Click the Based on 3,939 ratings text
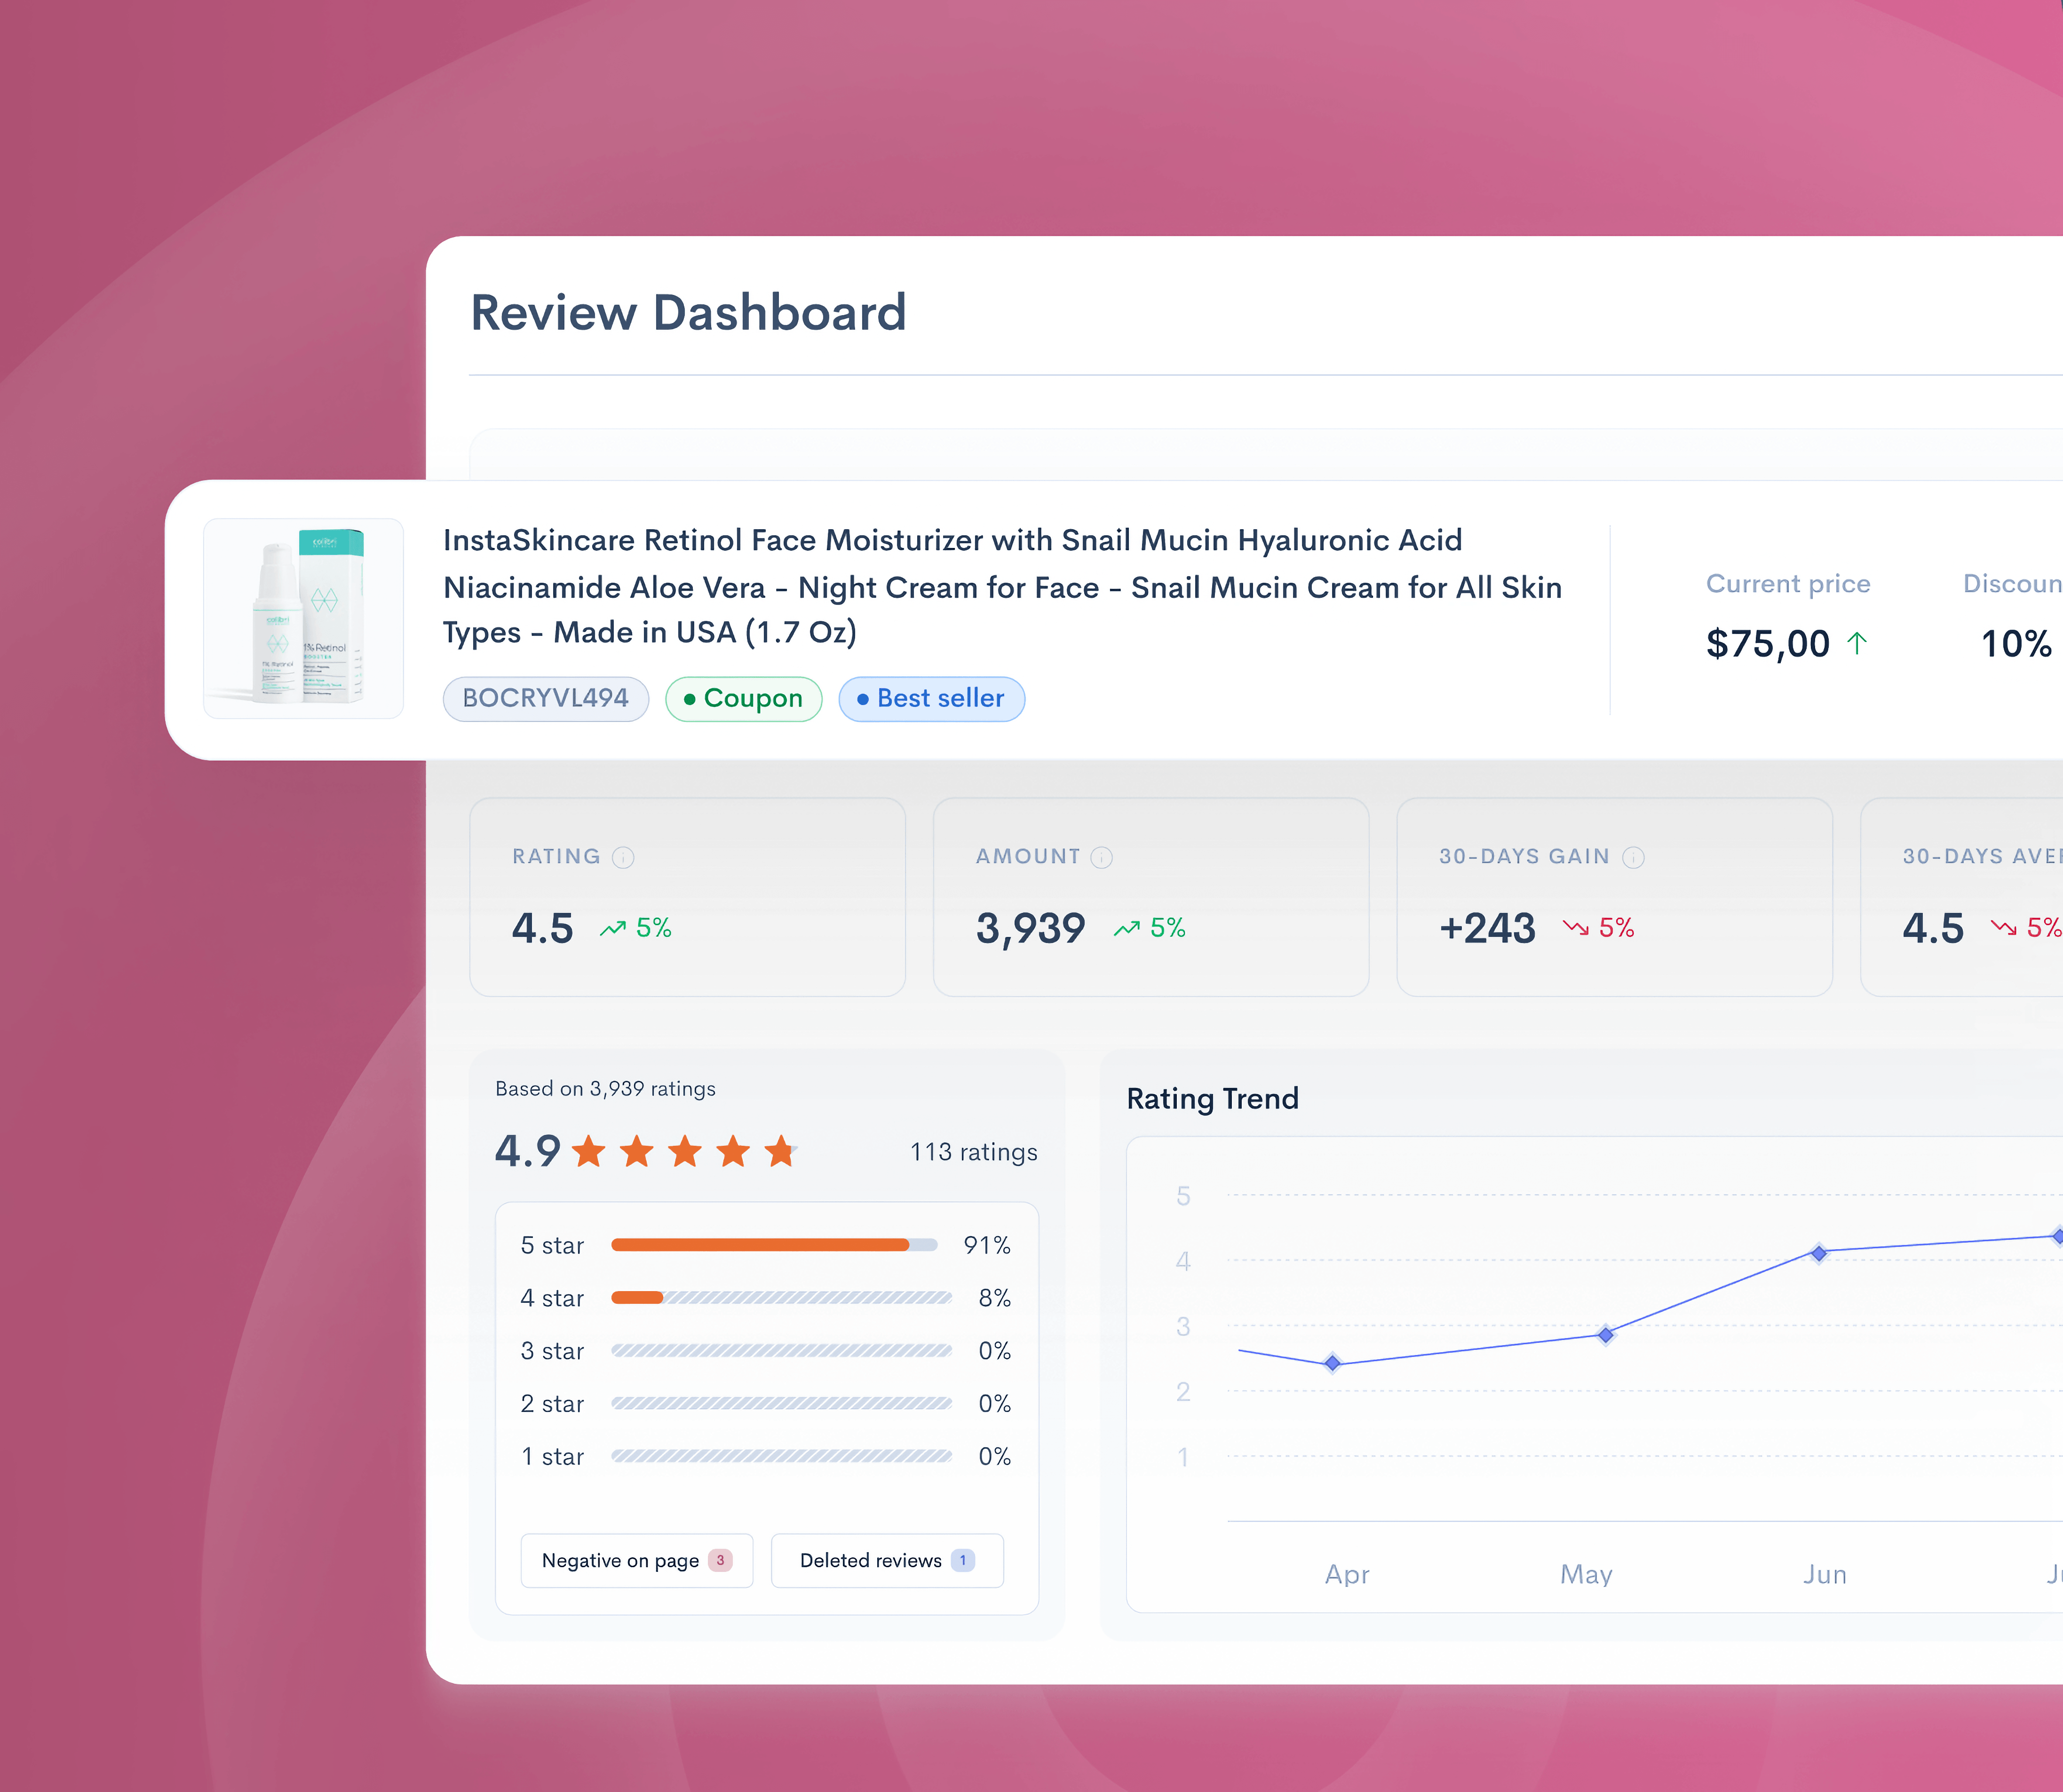The height and width of the screenshot is (1792, 2063). click(x=606, y=1089)
